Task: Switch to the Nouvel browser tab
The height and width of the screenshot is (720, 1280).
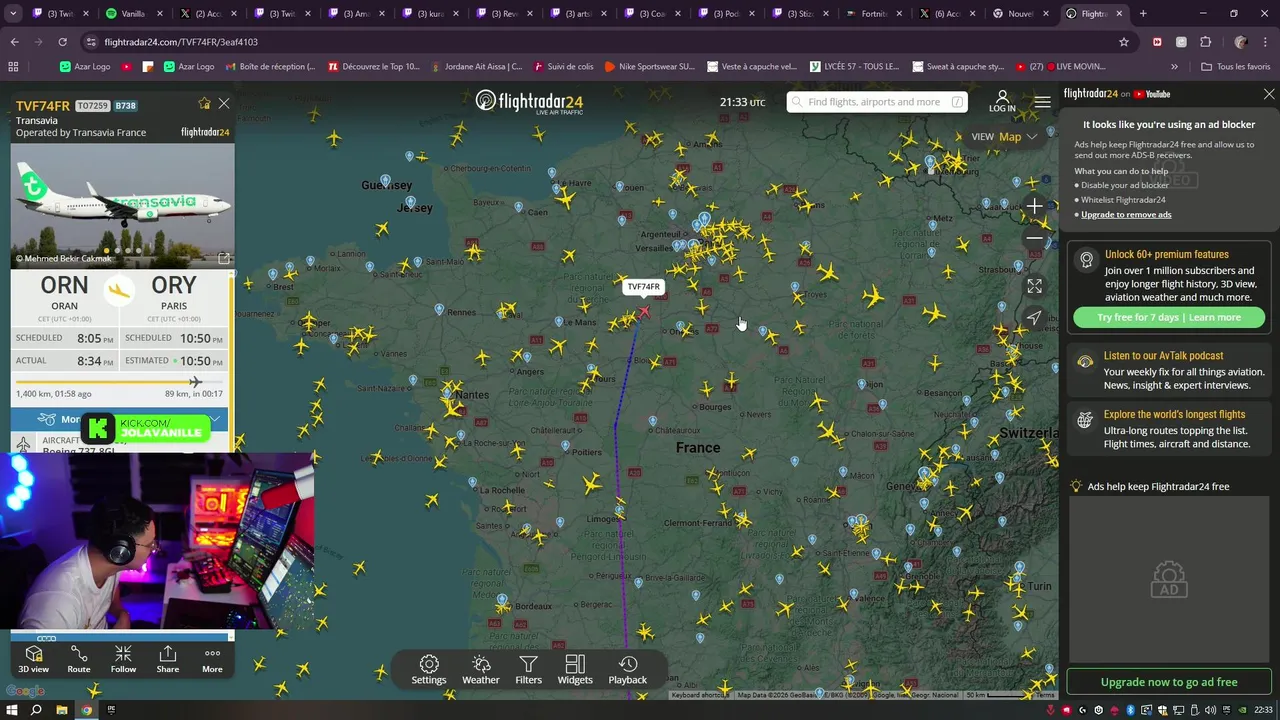Action: pos(1020,14)
